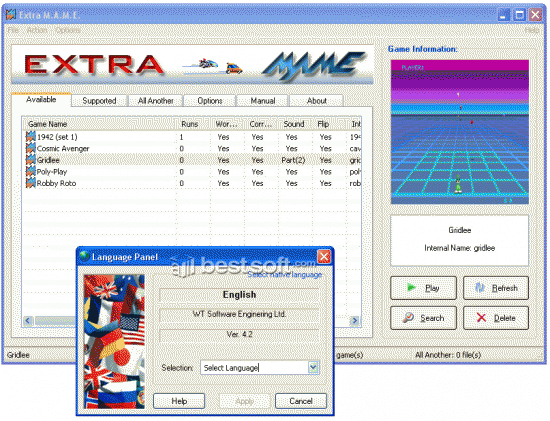Viewport: 550px width, 421px height.
Task: Select the Cosmic Avenger game icon
Action: click(x=31, y=148)
